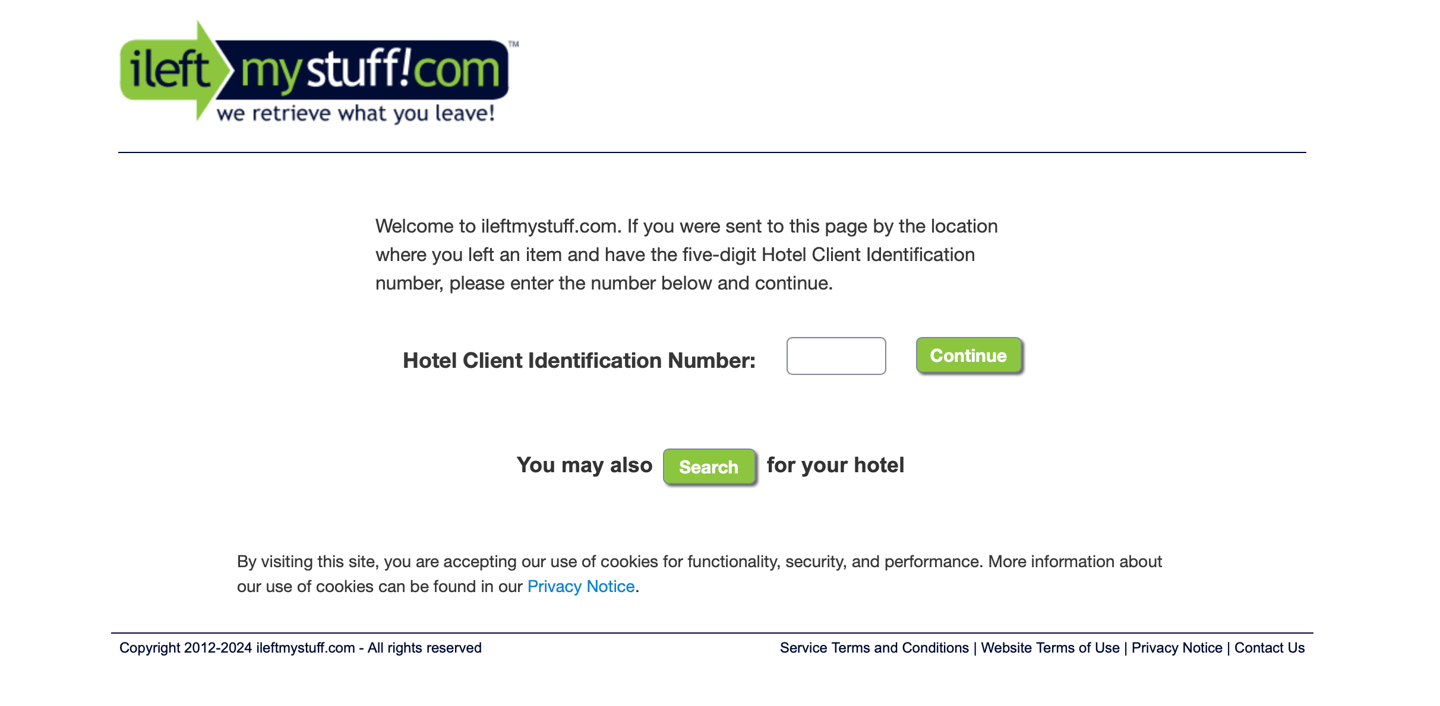Viewport: 1440px width, 706px height.
Task: View the Website Terms of Use
Action: pos(1049,648)
